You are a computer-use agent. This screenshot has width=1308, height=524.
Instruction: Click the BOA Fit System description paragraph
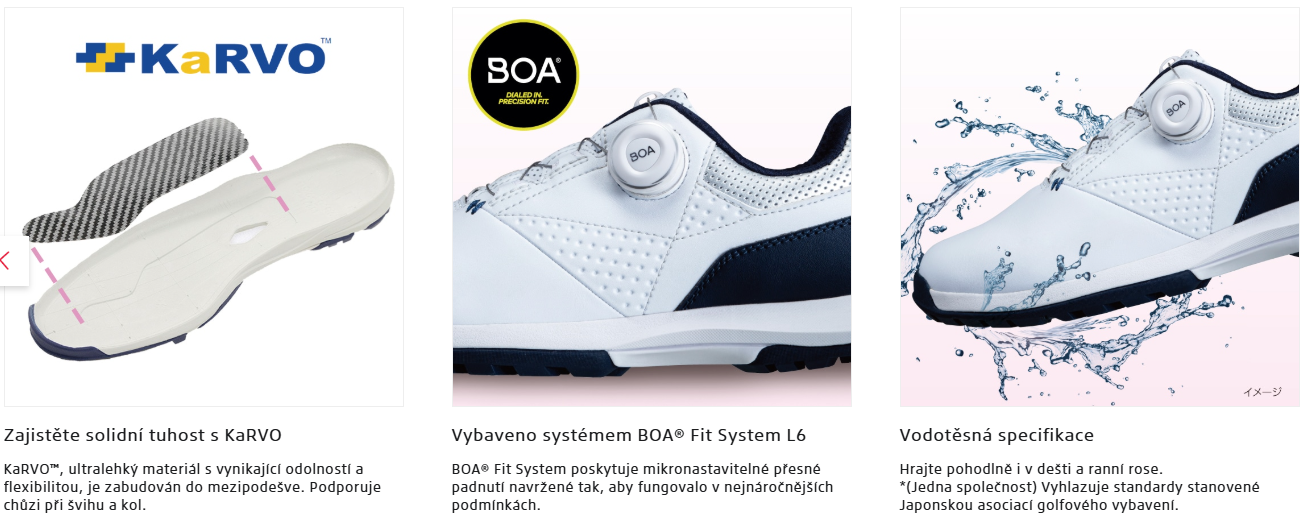click(642, 487)
